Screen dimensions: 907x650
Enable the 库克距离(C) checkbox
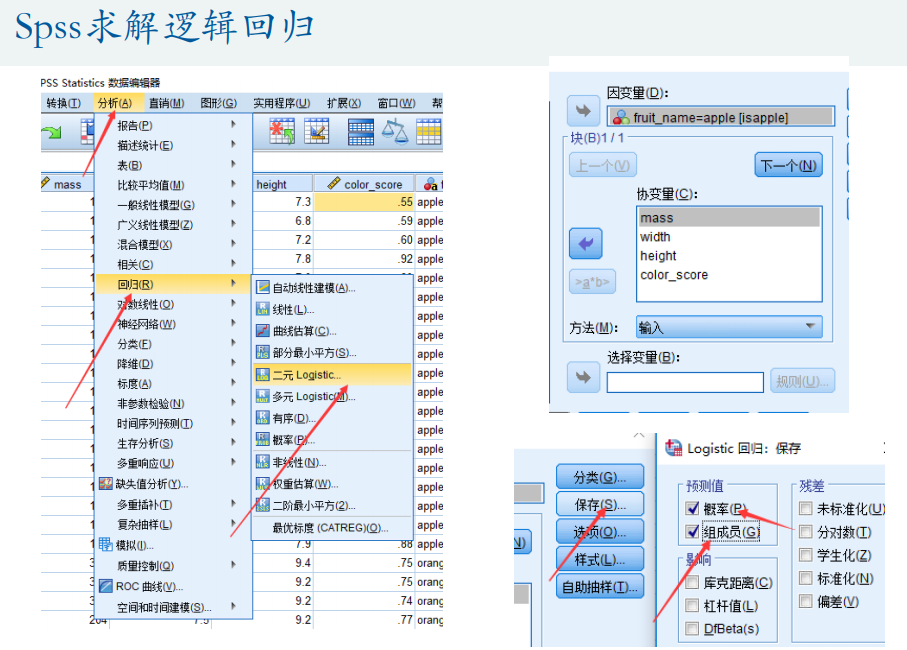(692, 582)
